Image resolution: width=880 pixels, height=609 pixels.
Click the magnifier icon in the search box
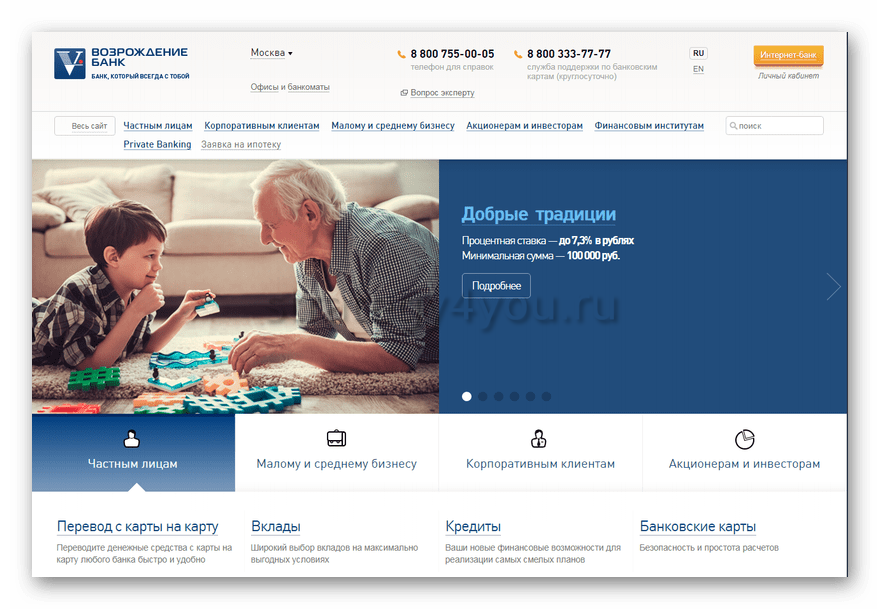click(x=733, y=126)
